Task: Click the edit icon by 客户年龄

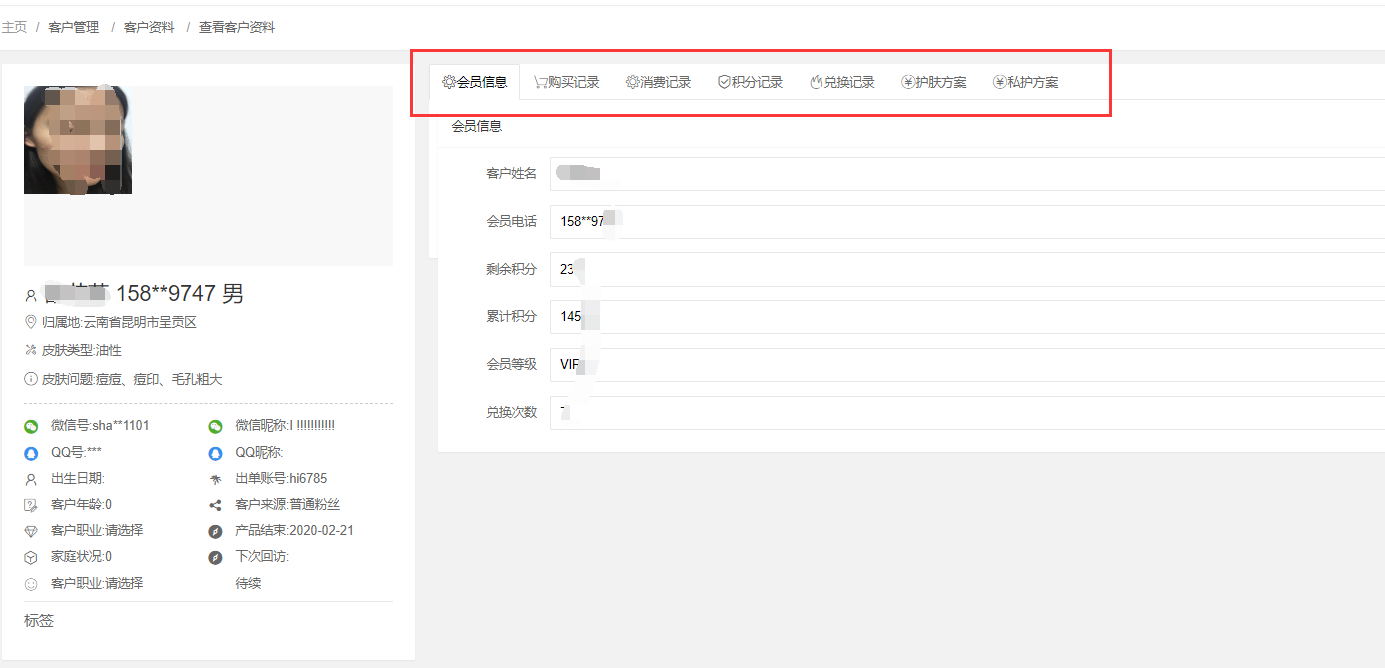Action: [31, 505]
